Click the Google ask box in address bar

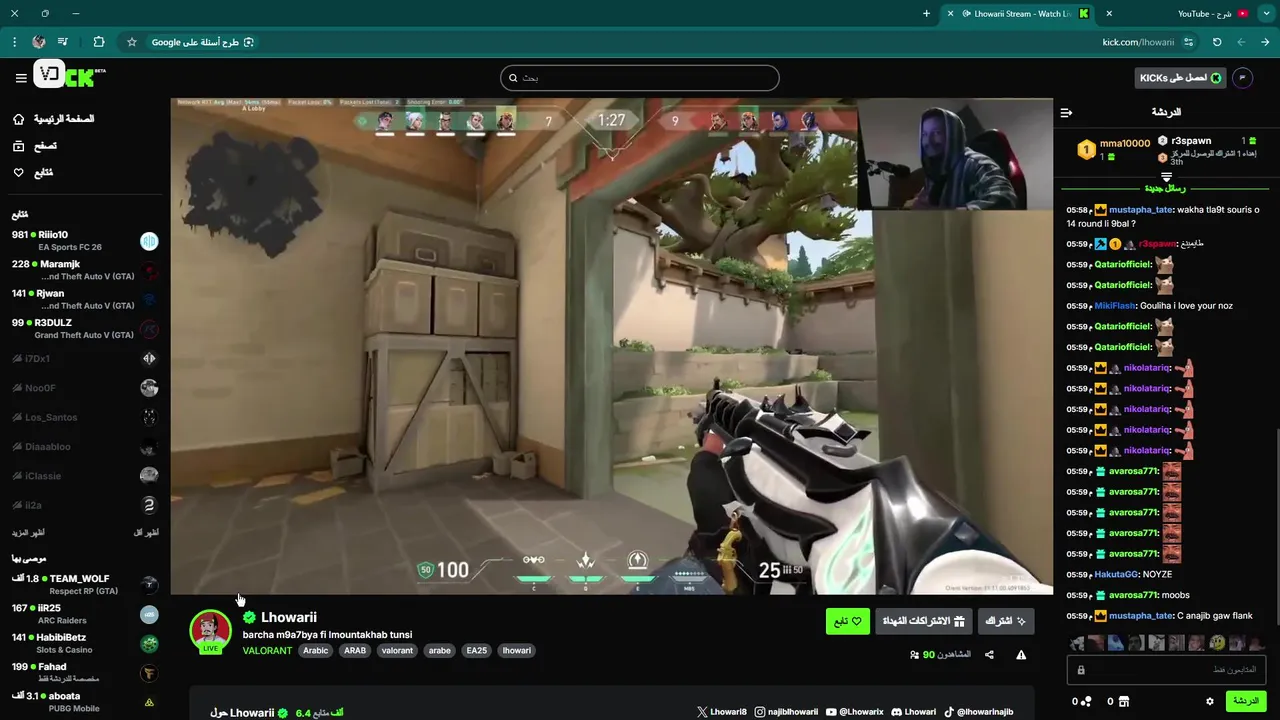point(203,42)
